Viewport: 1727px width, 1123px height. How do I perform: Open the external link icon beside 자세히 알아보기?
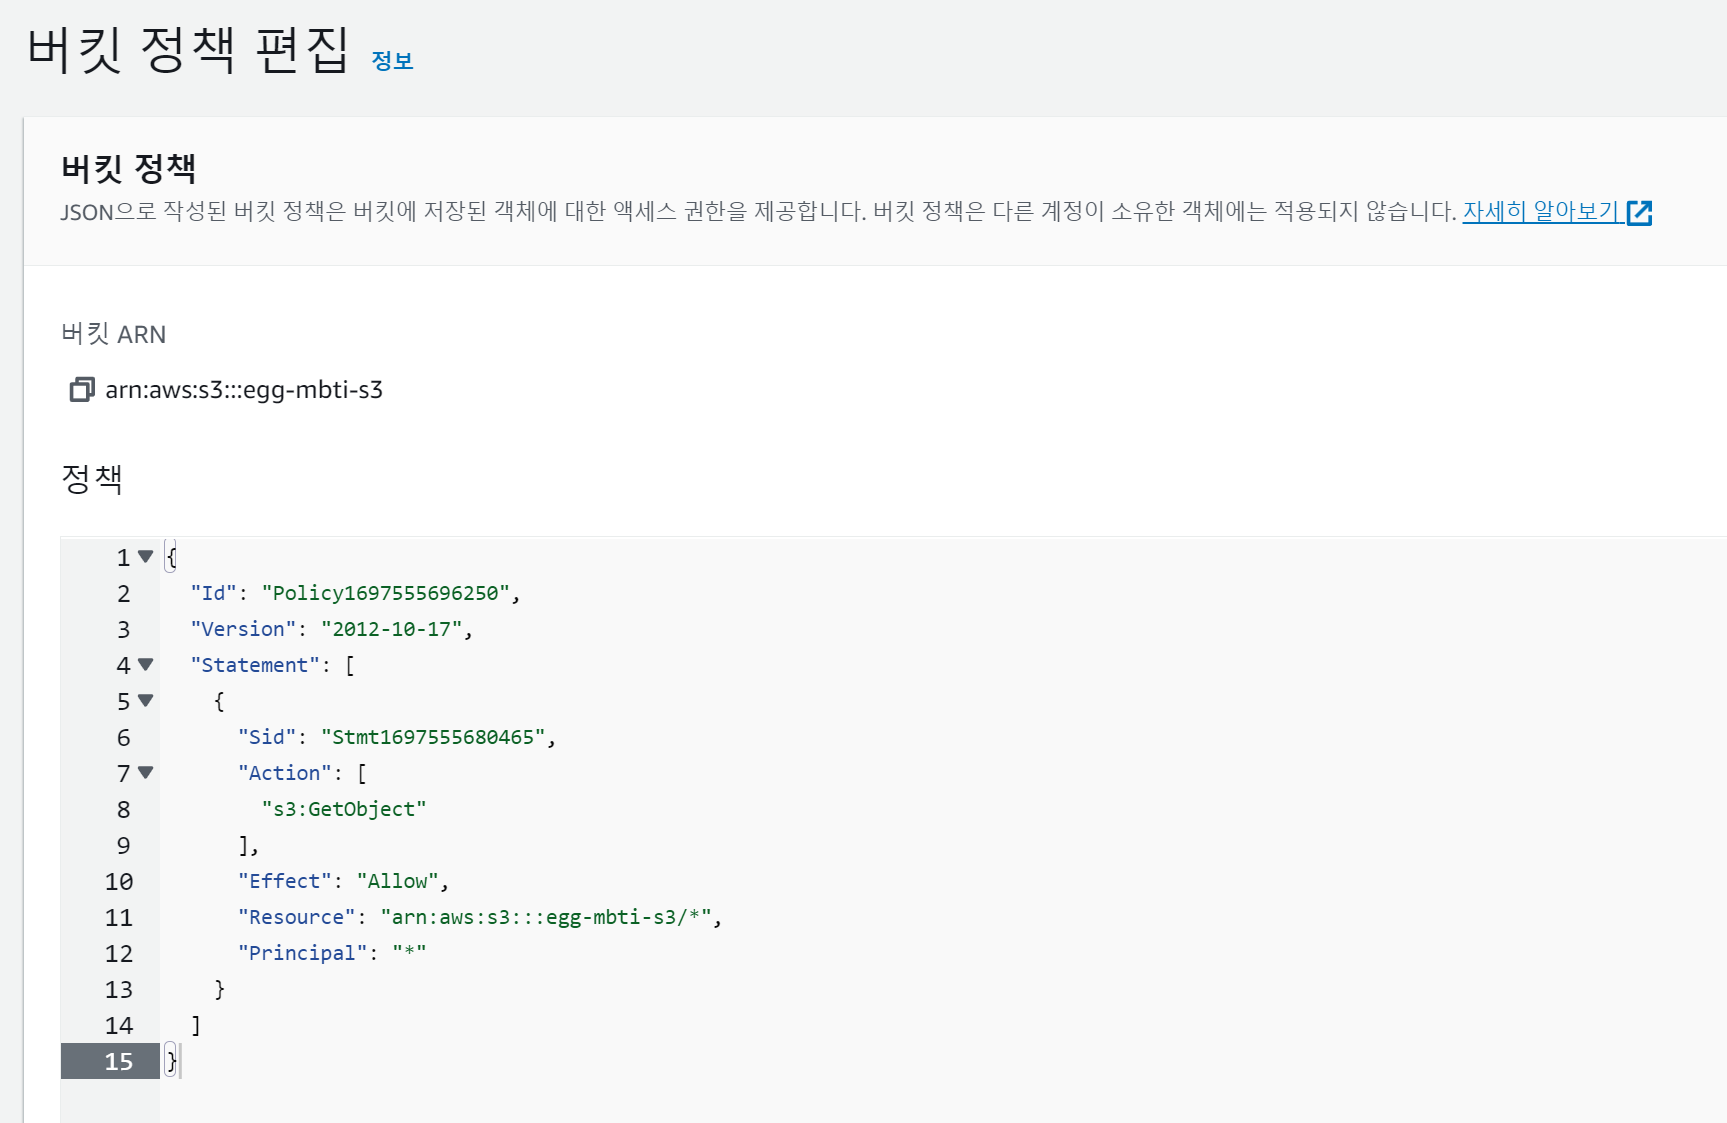coord(1639,212)
